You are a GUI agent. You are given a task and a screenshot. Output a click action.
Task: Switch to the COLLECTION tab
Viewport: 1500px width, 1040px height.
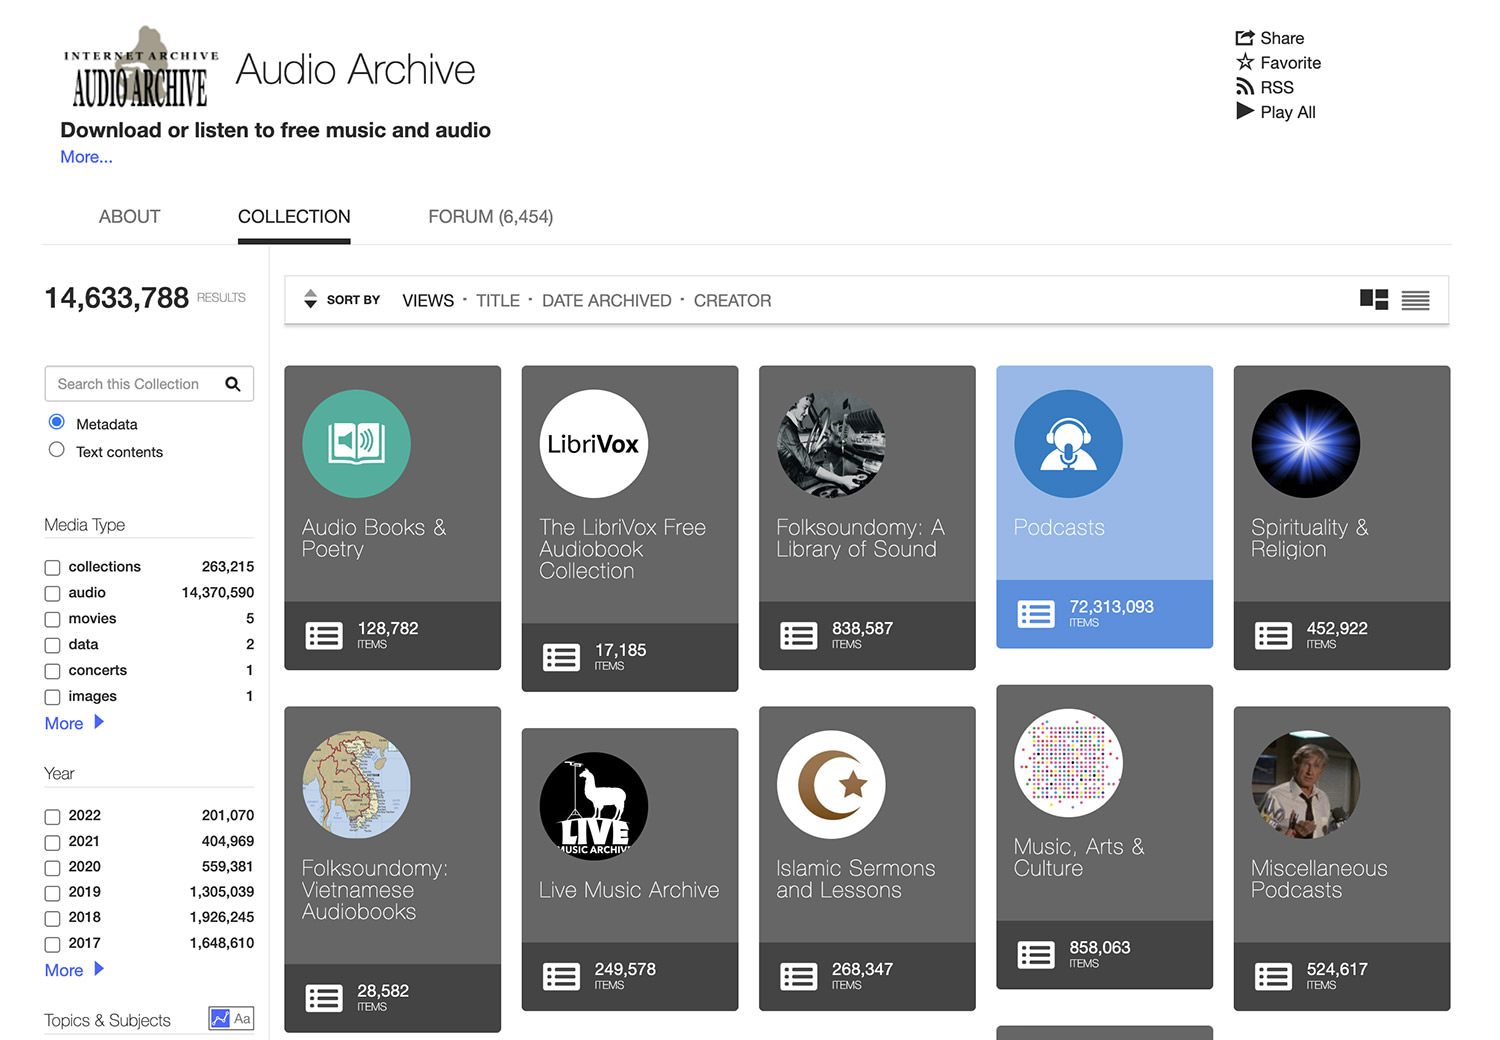click(293, 216)
